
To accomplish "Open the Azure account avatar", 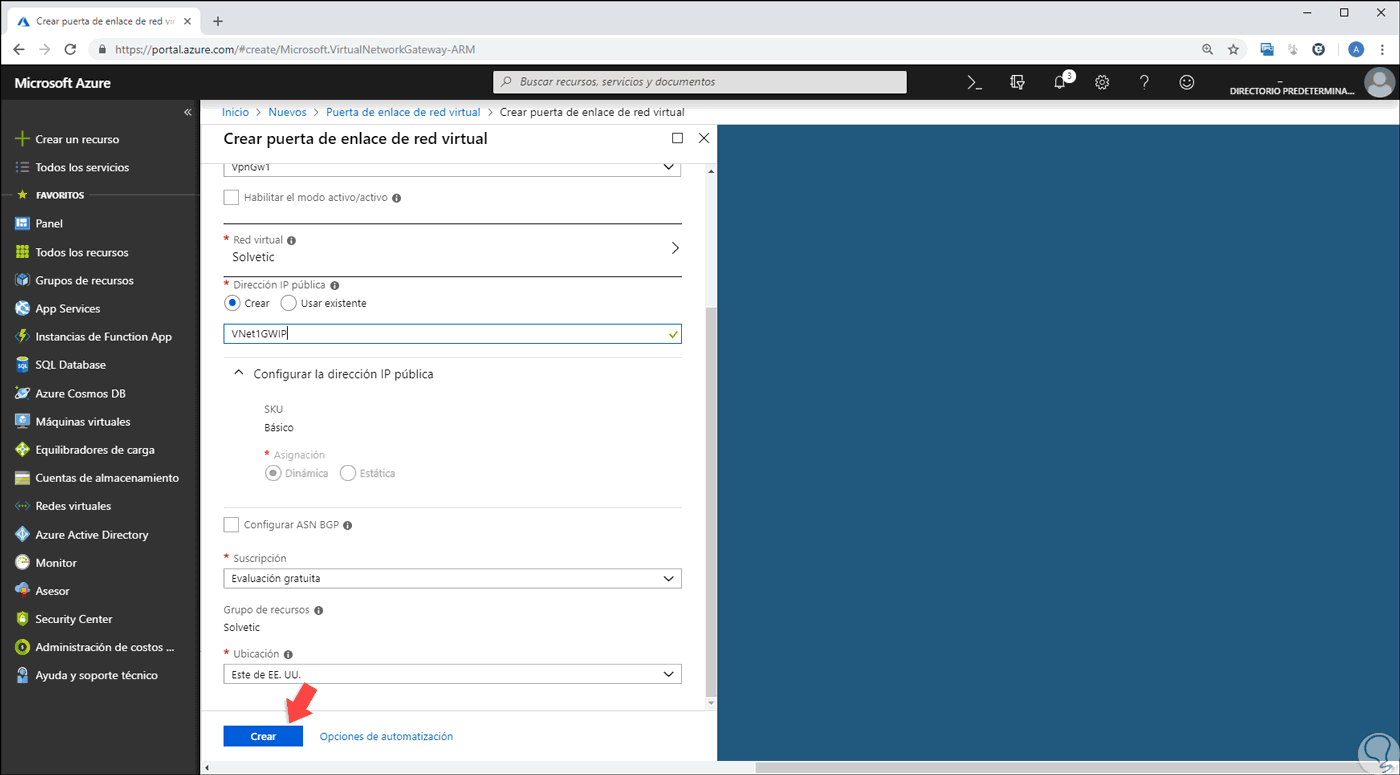I will click(1380, 82).
